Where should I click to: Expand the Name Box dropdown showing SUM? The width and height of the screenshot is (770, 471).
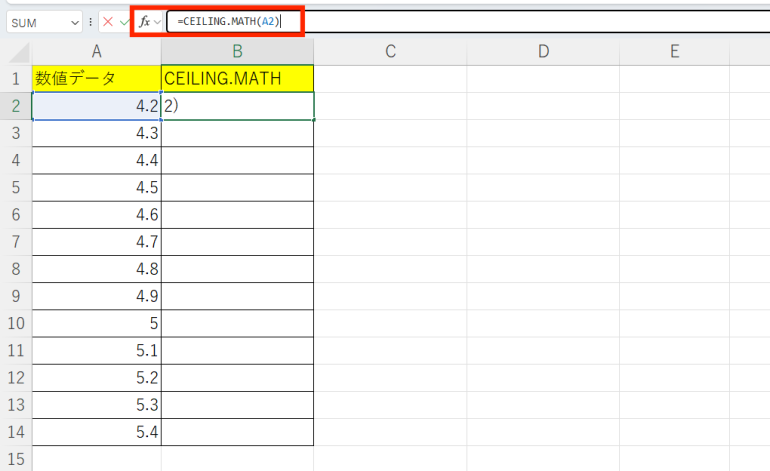[x=76, y=21]
